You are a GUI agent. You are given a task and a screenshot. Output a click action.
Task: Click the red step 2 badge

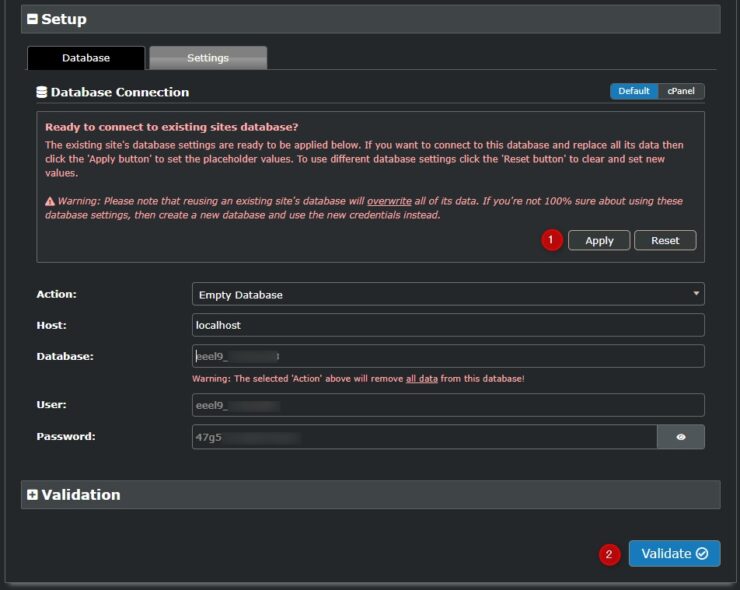pyautogui.click(x=609, y=554)
